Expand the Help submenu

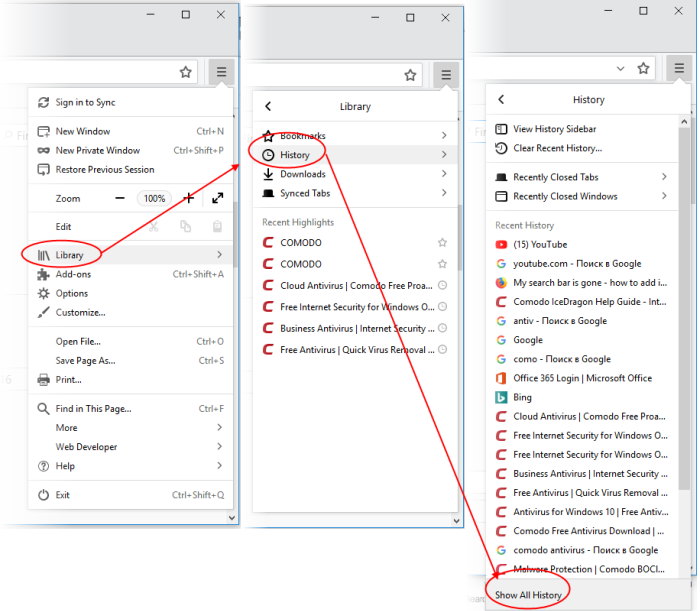[130, 466]
